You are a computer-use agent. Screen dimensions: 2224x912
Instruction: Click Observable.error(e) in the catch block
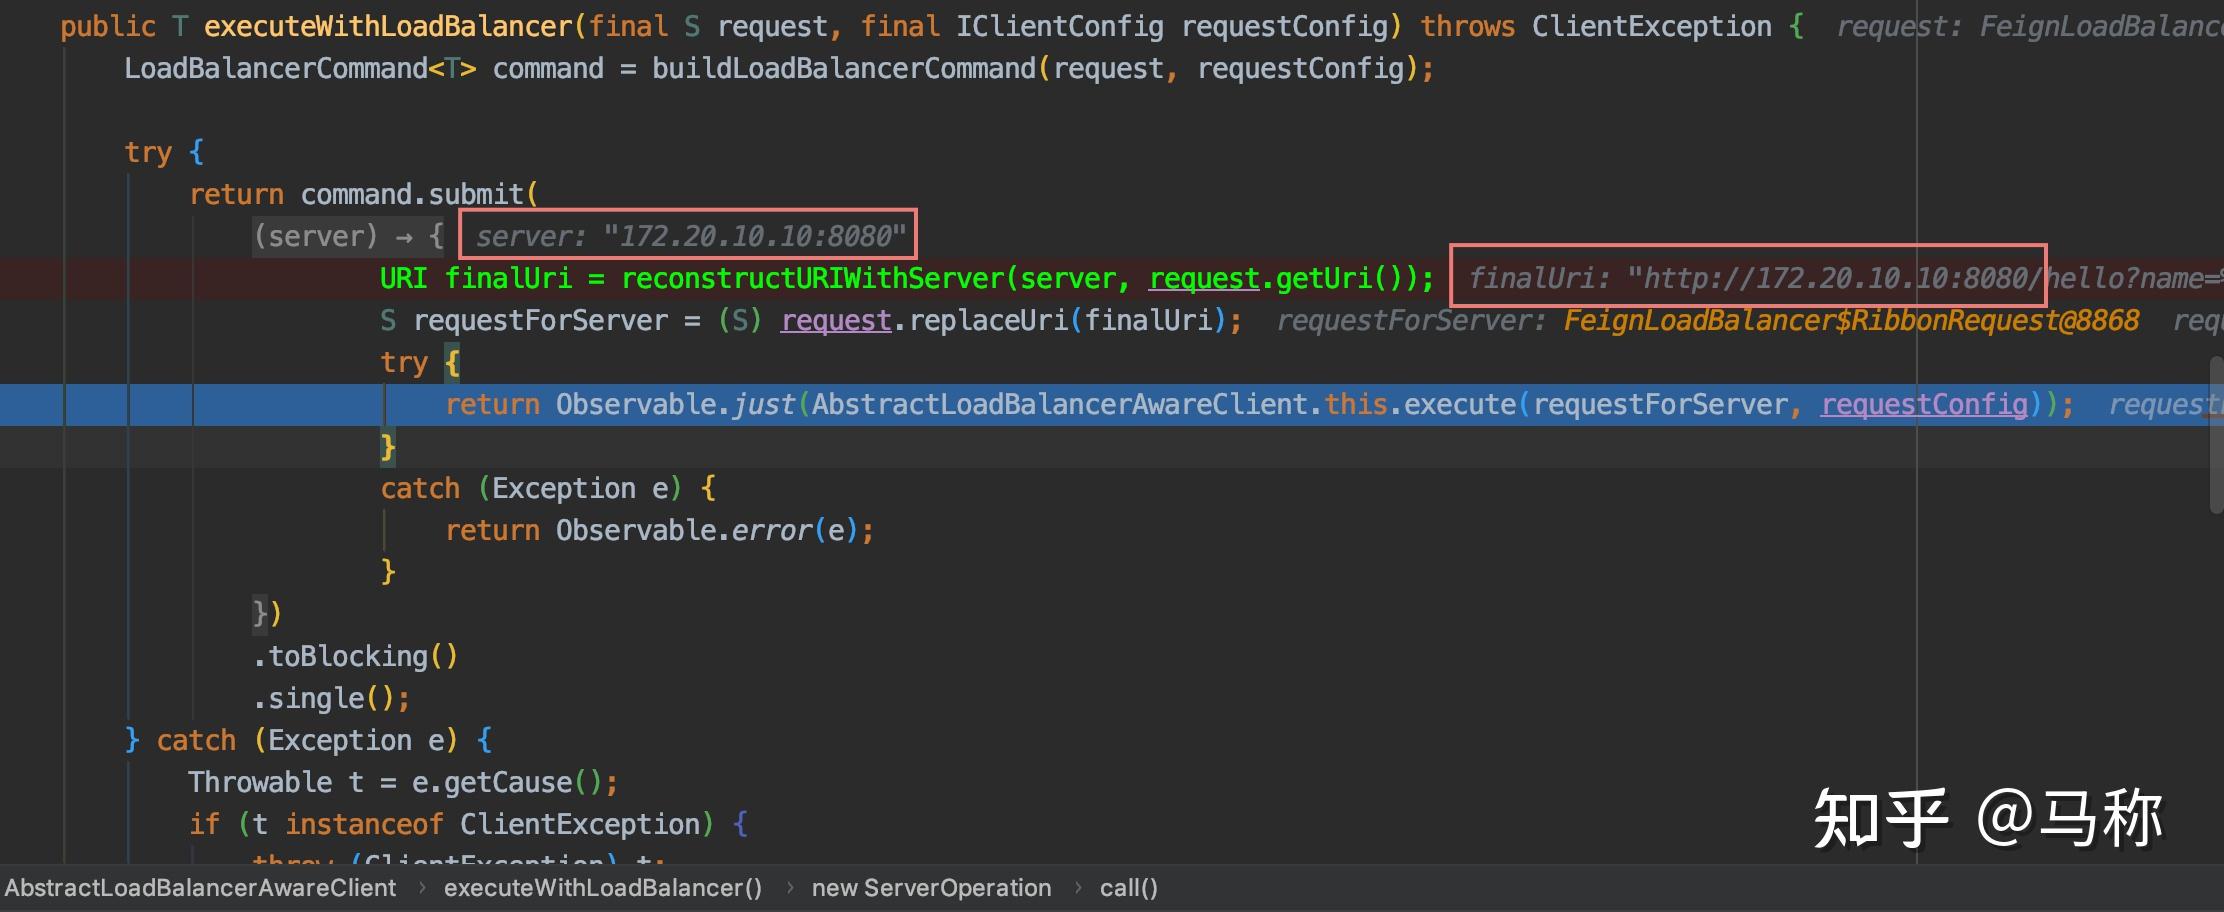[x=706, y=530]
